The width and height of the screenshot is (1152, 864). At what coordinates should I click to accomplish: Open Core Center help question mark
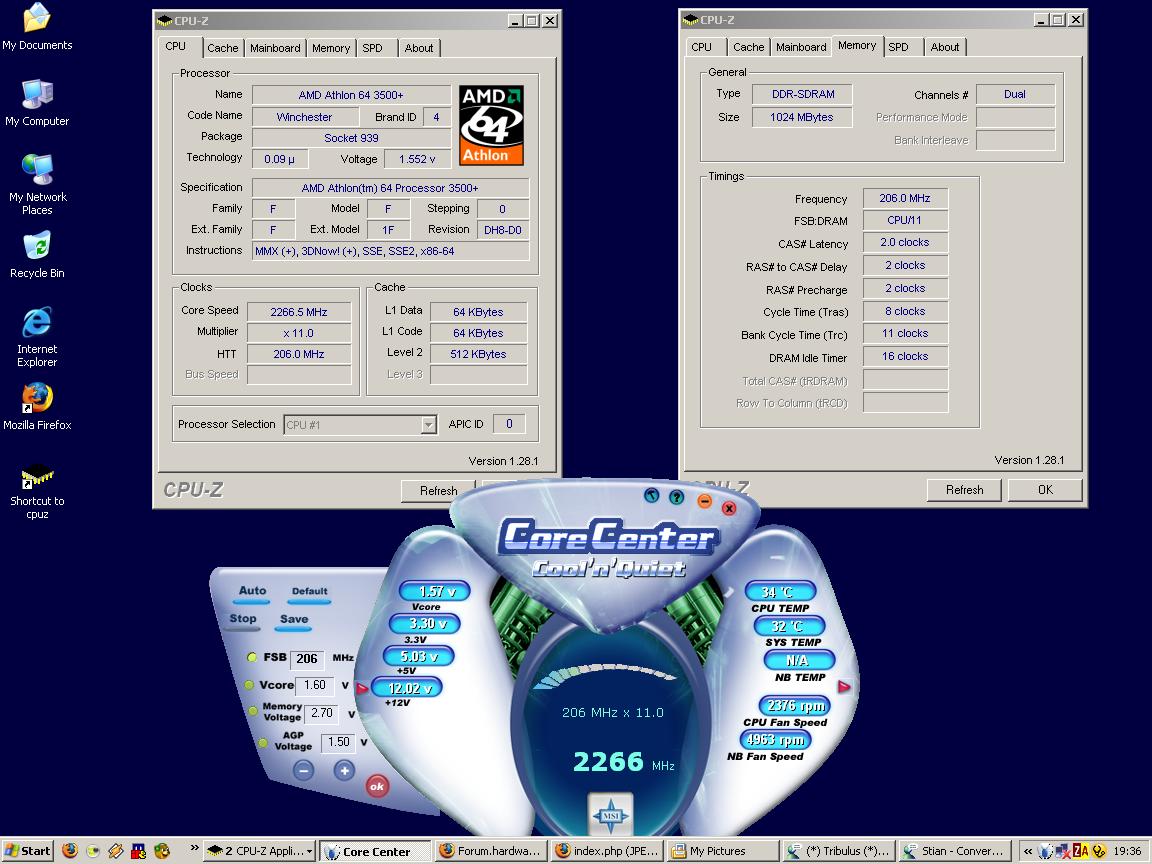(677, 497)
